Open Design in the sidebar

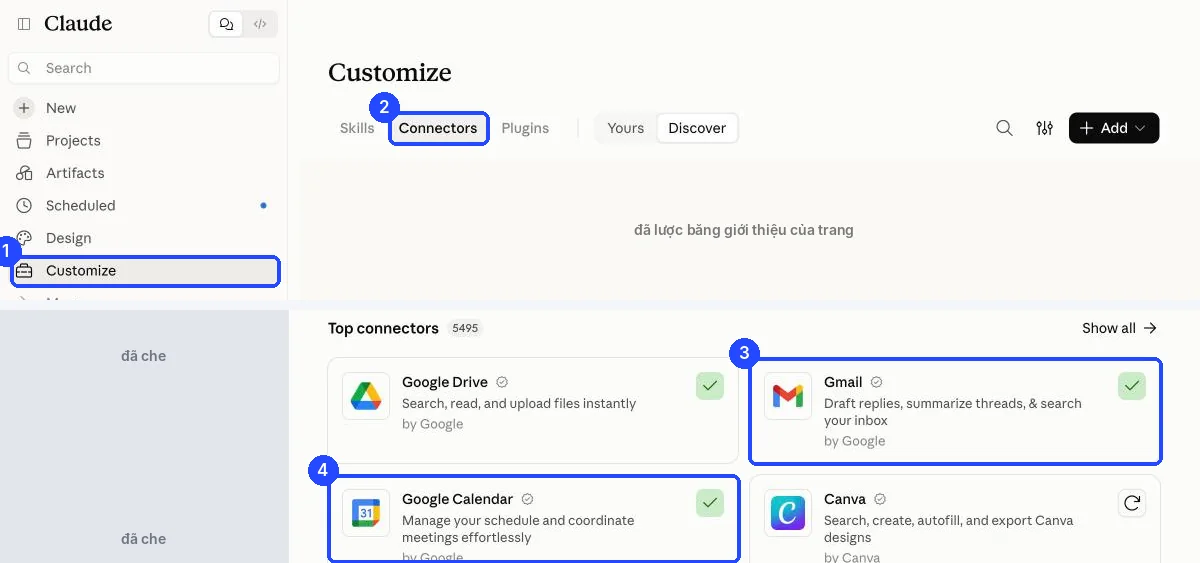point(144,238)
